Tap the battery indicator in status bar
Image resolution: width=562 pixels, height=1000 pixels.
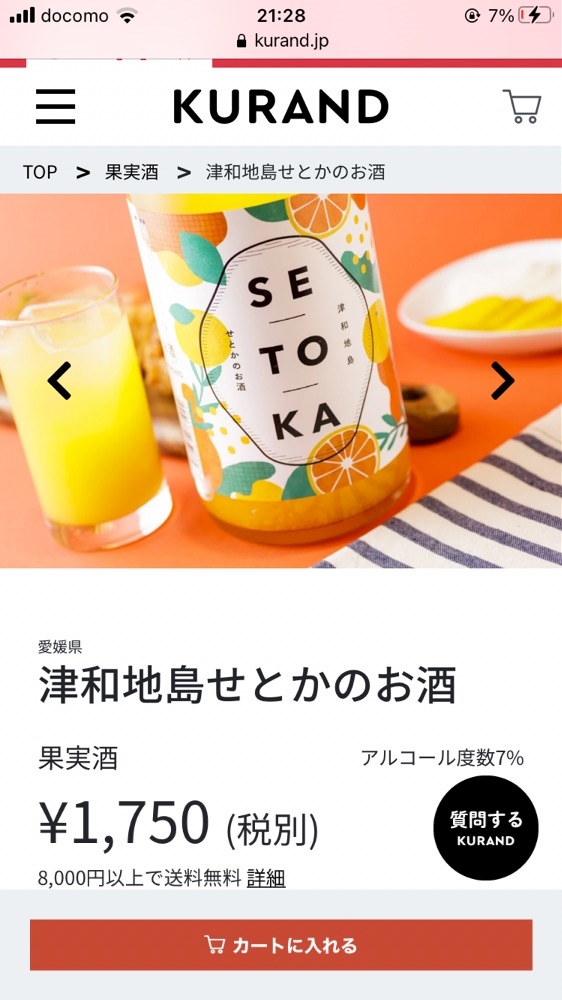(535, 15)
